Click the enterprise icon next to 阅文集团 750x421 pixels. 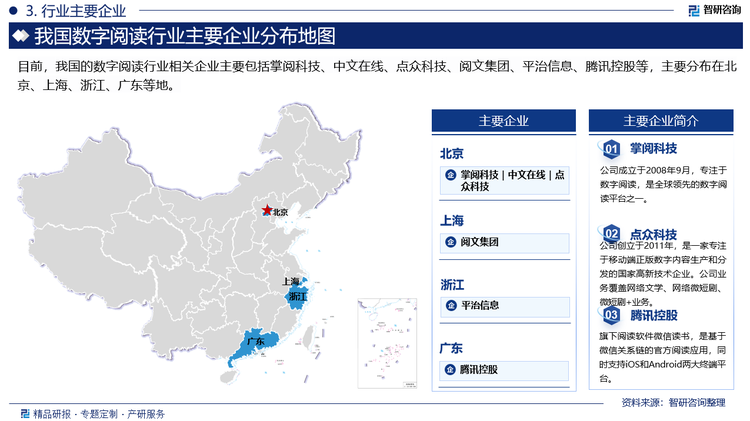pyautogui.click(x=450, y=242)
